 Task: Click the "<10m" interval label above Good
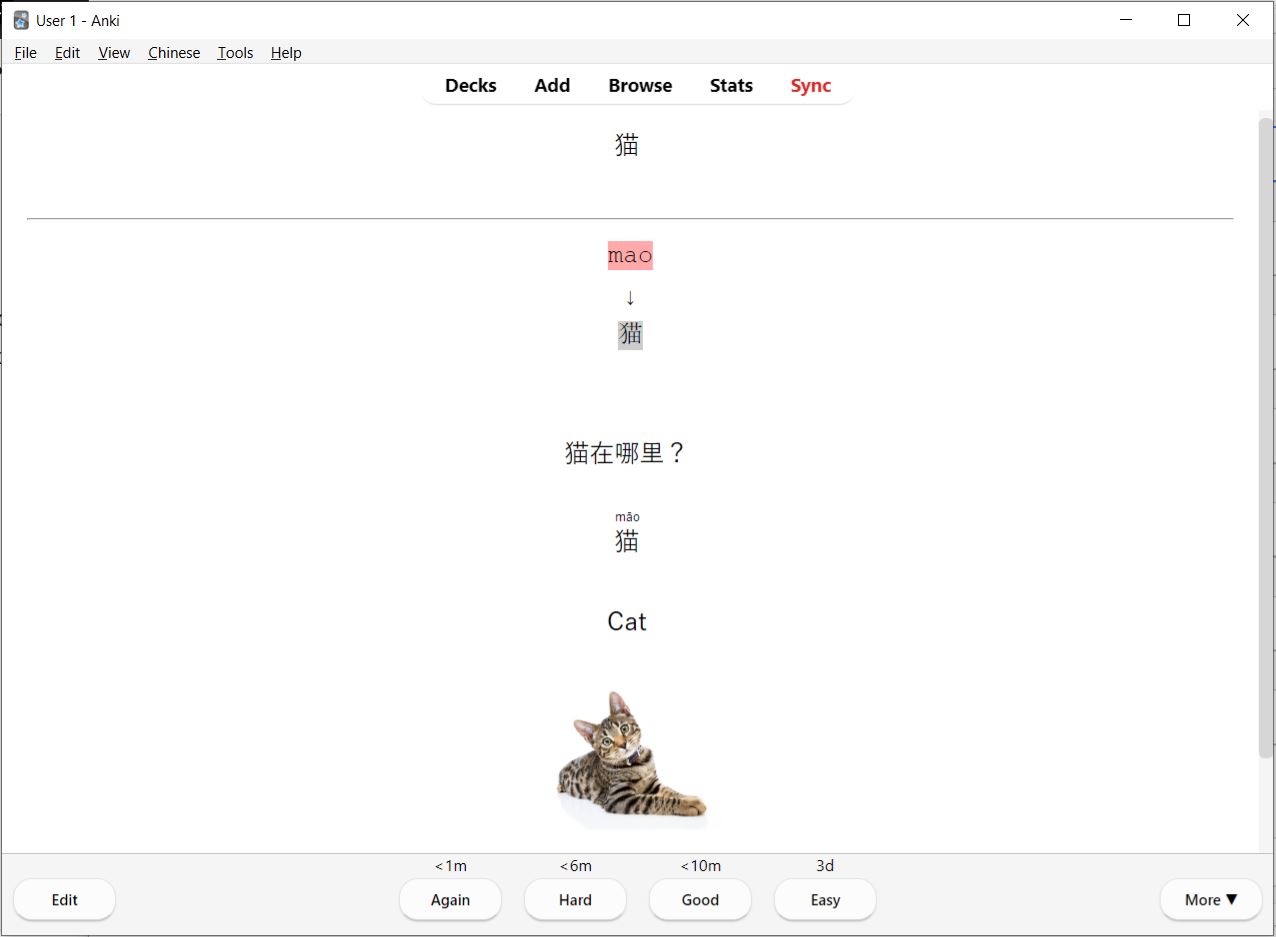[x=701, y=866]
